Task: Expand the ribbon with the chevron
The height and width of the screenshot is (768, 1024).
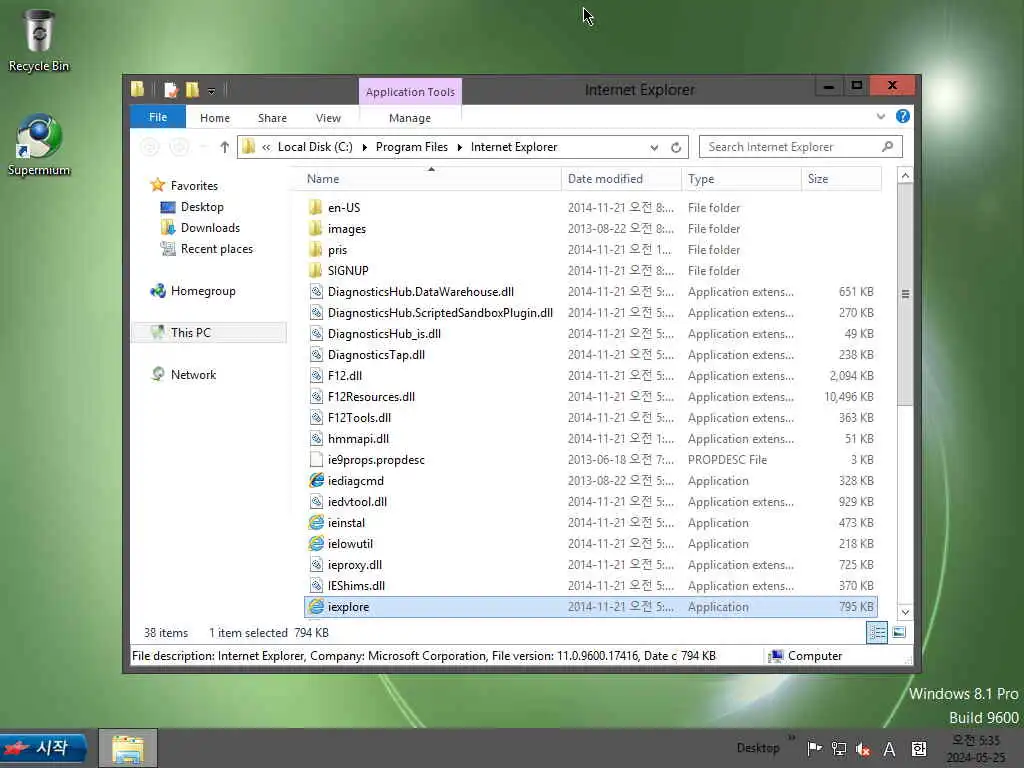Action: [881, 116]
